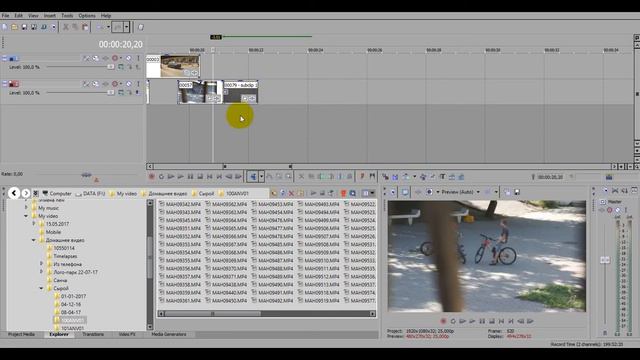The height and width of the screenshot is (360, 640).
Task: Minimize the first video track header
Action: tap(4, 58)
